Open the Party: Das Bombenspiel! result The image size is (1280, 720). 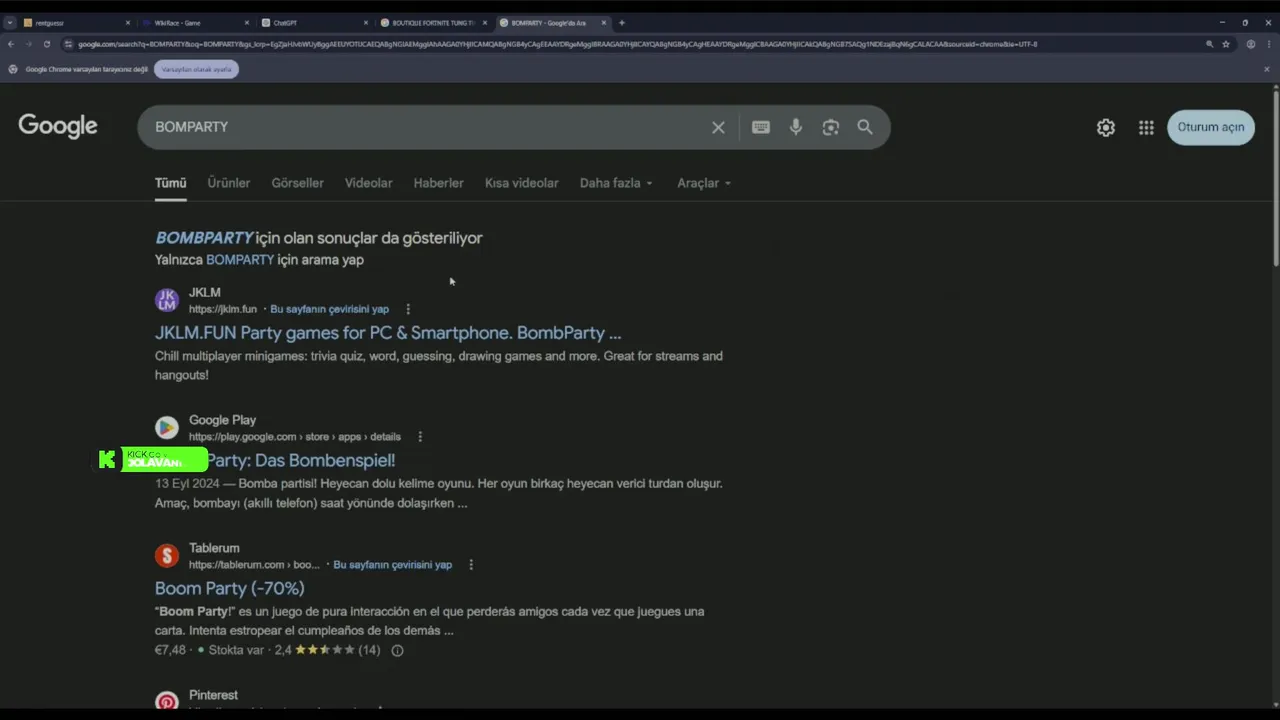pyautogui.click(x=300, y=461)
